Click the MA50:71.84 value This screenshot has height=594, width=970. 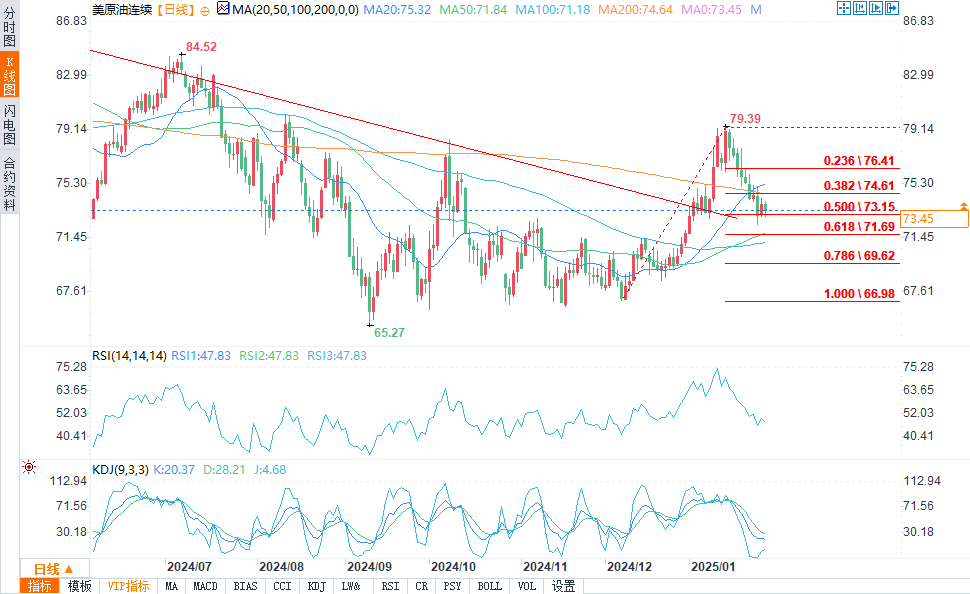coord(473,10)
